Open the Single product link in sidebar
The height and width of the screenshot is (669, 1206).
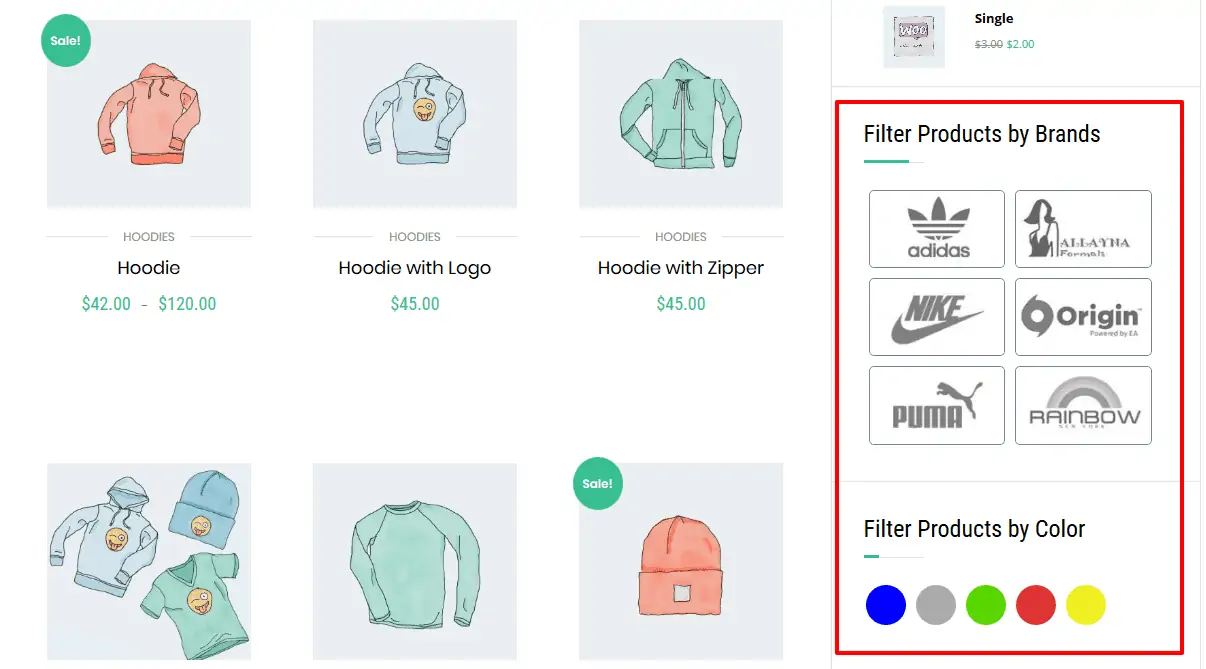[x=994, y=19]
